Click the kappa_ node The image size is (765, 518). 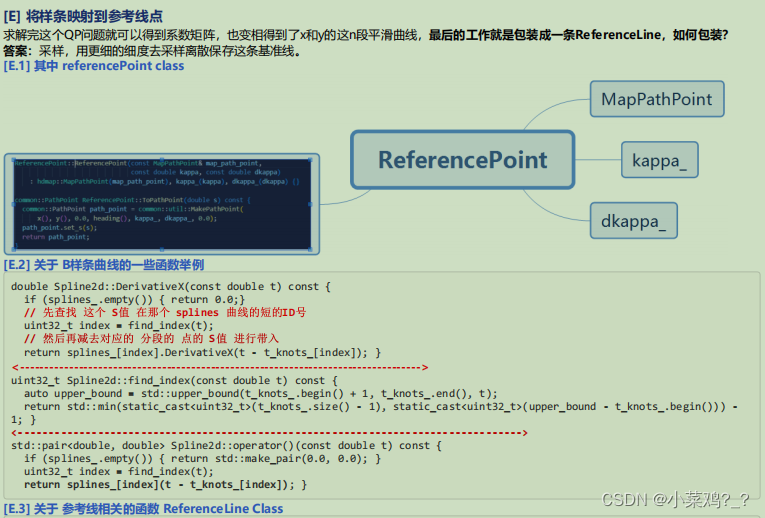tap(660, 160)
